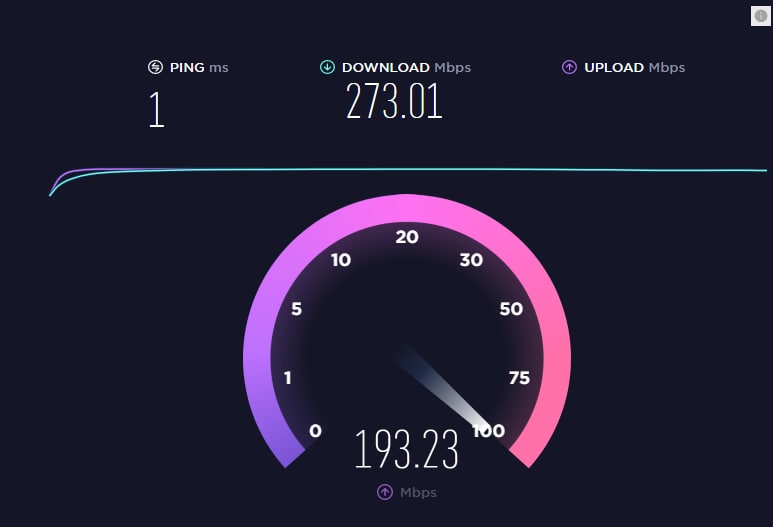Click the download arrow icon
Screen dimensions: 773x527
click(x=327, y=67)
